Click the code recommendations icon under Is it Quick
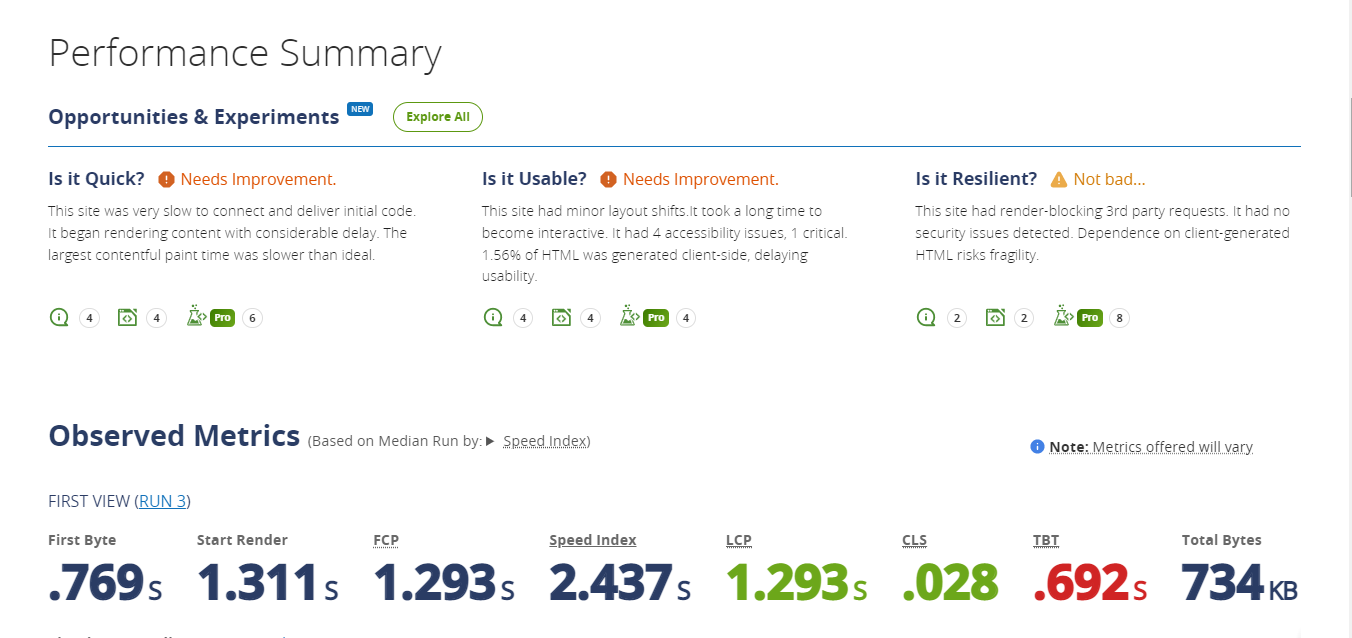The height and width of the screenshot is (638, 1352). pos(128,316)
